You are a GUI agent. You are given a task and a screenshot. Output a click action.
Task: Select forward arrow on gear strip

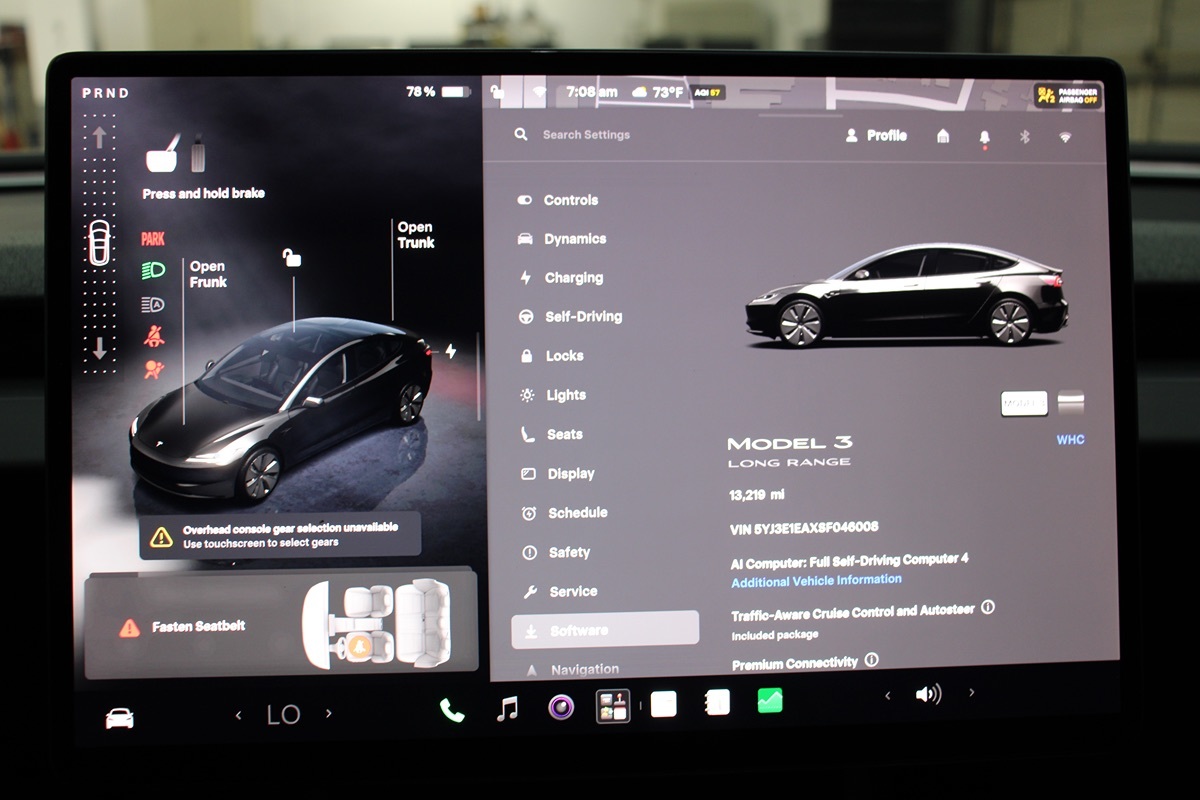pyautogui.click(x=99, y=138)
